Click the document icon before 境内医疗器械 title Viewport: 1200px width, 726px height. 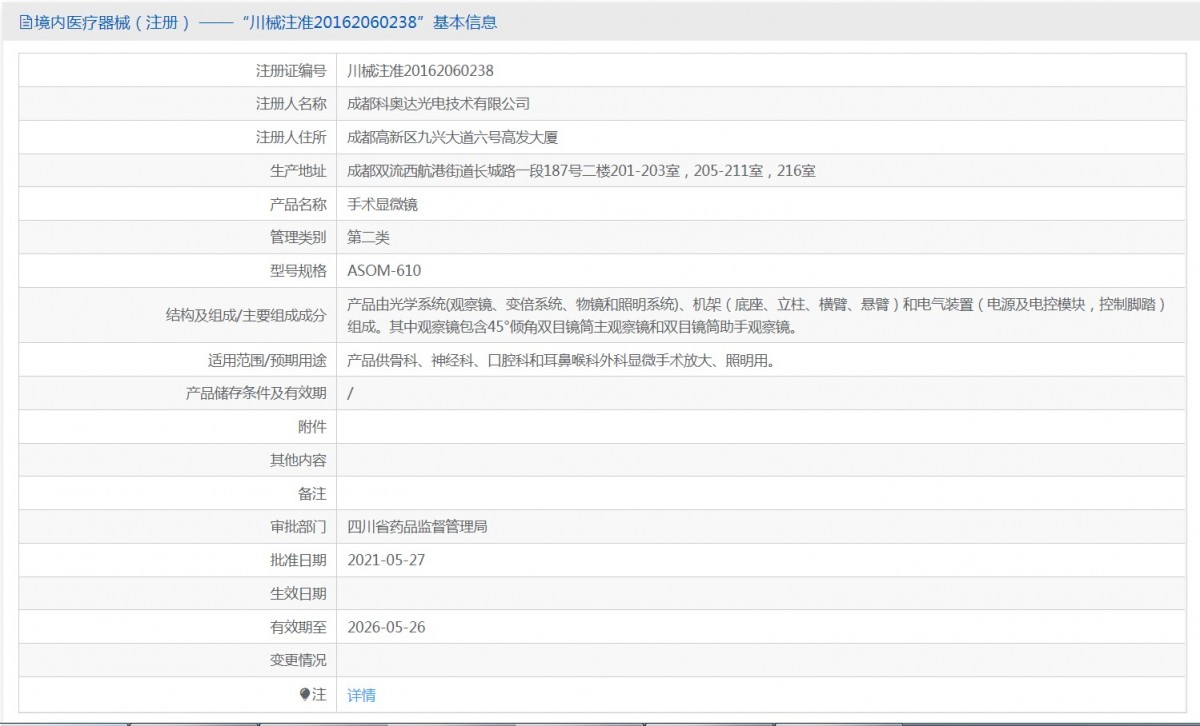pos(26,22)
